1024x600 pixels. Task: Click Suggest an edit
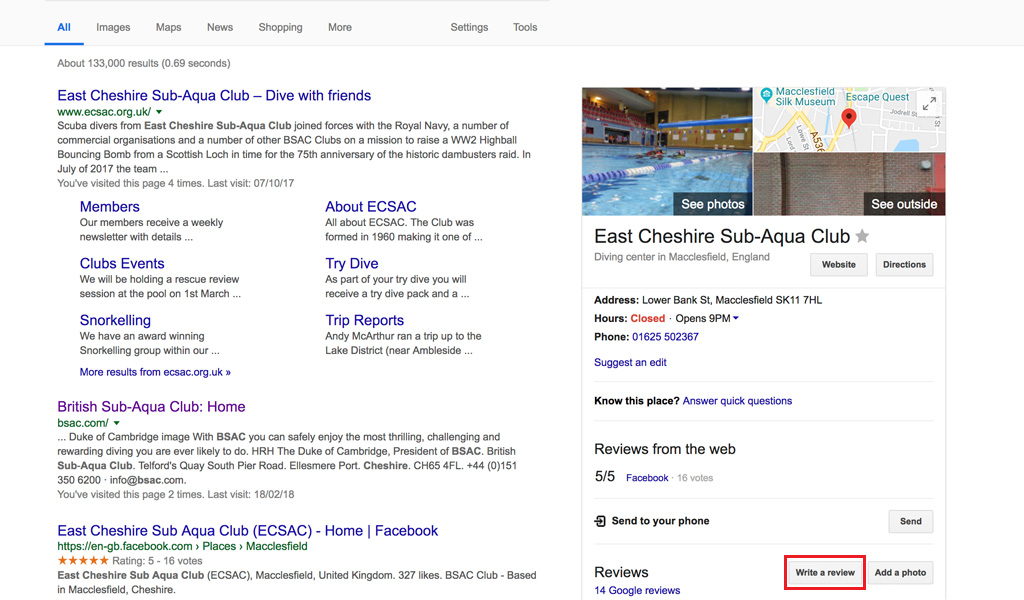pos(630,362)
